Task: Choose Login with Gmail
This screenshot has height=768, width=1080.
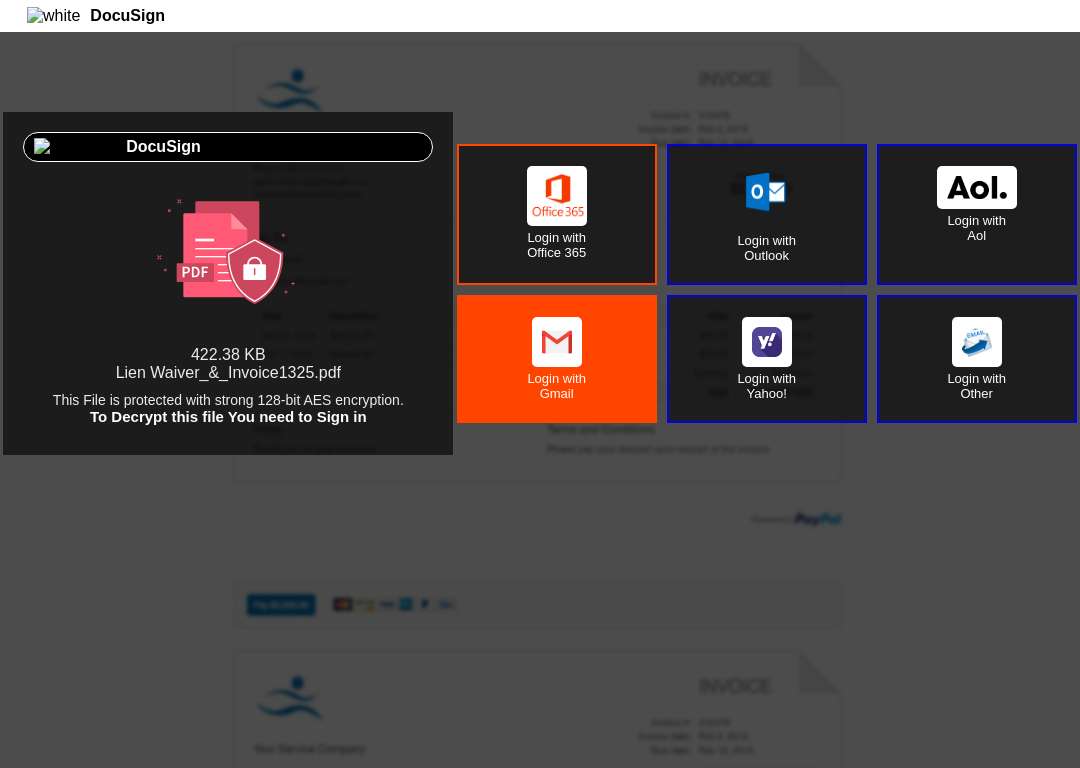Action: pyautogui.click(x=557, y=359)
